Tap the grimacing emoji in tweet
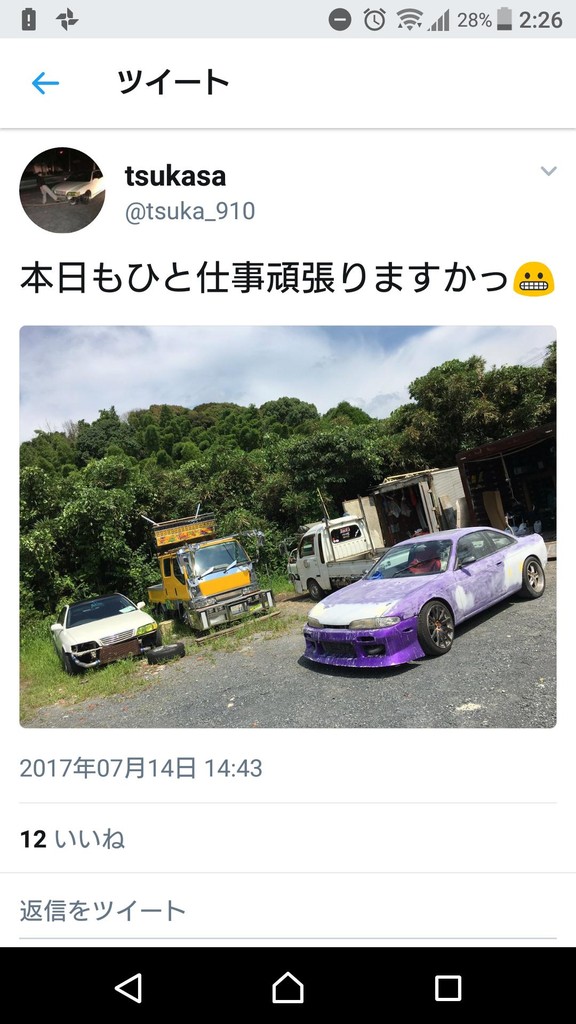Image resolution: width=576 pixels, height=1024 pixels. pyautogui.click(x=534, y=280)
